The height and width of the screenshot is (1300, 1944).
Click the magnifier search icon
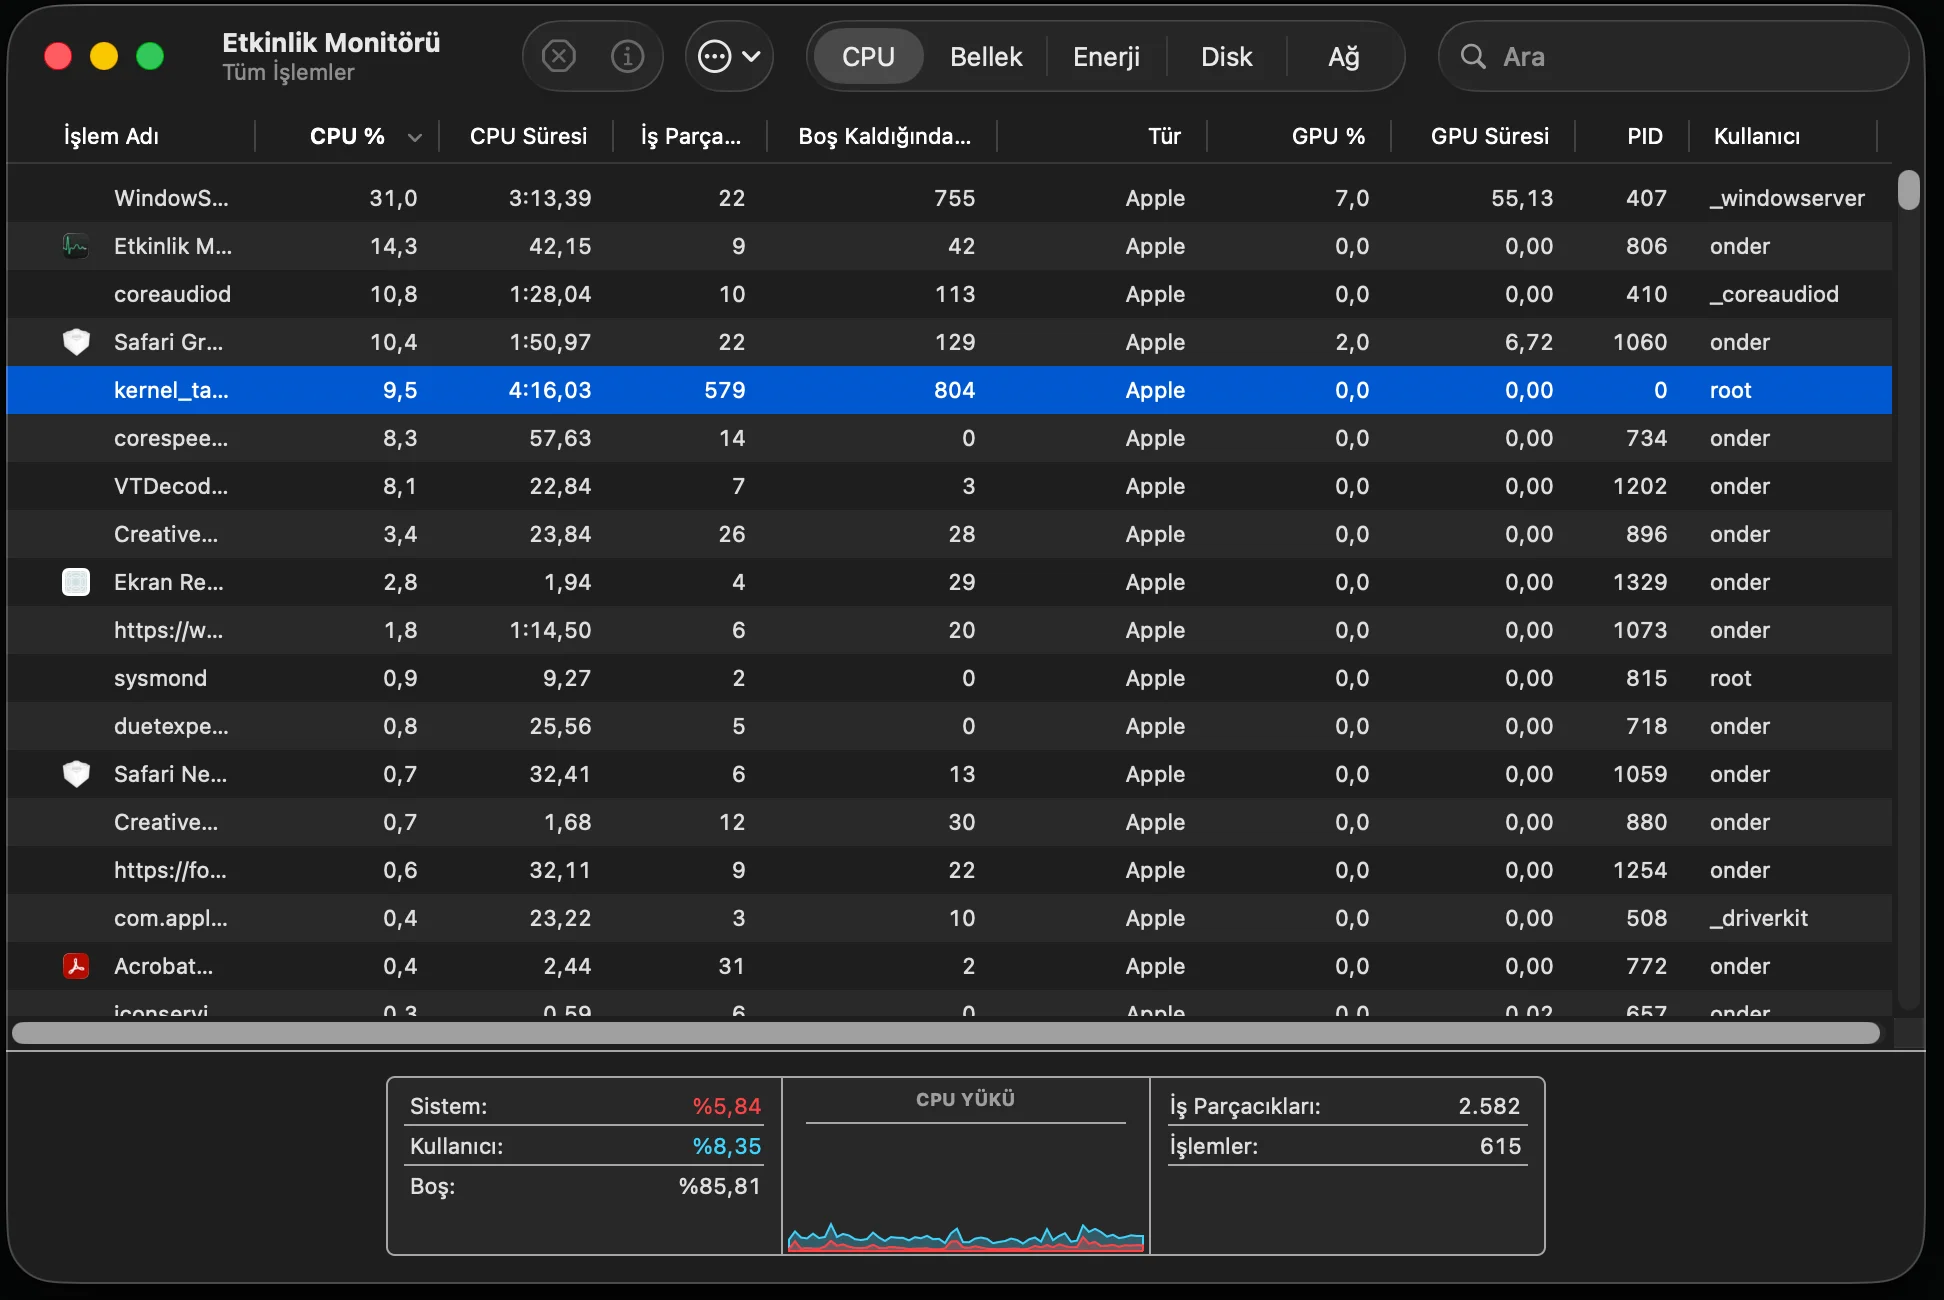point(1472,56)
